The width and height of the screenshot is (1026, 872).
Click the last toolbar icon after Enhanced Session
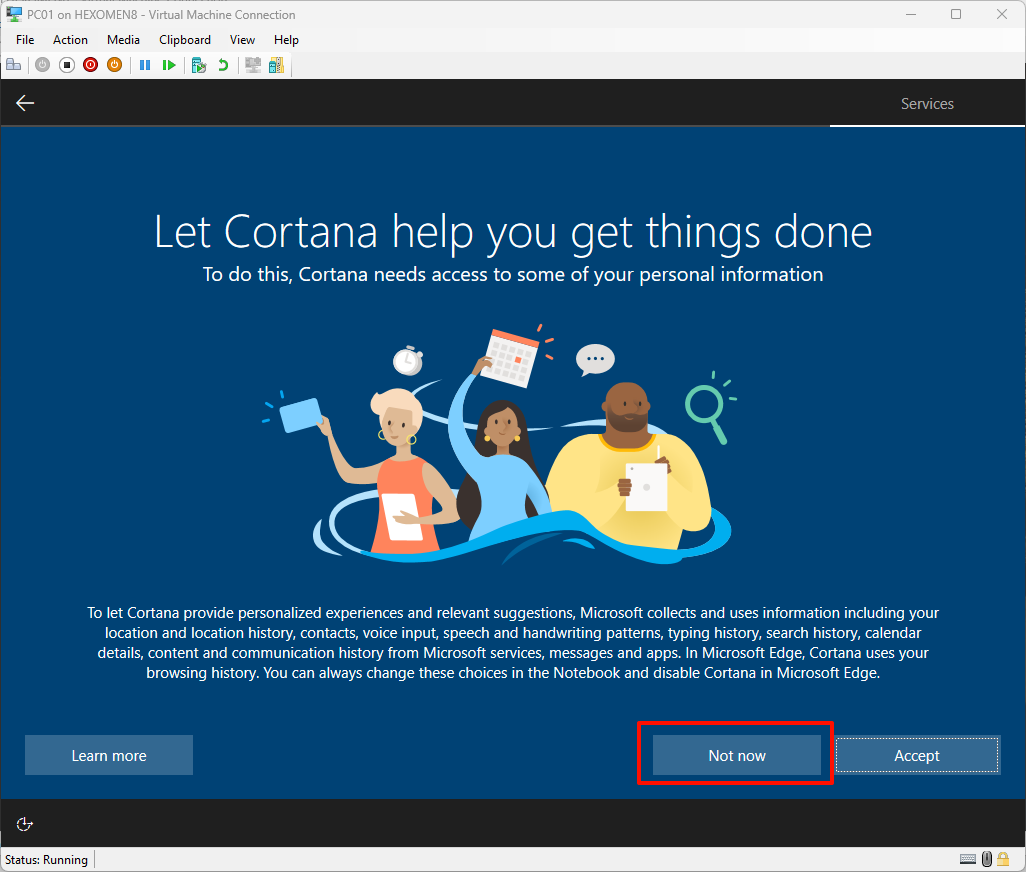(x=277, y=65)
